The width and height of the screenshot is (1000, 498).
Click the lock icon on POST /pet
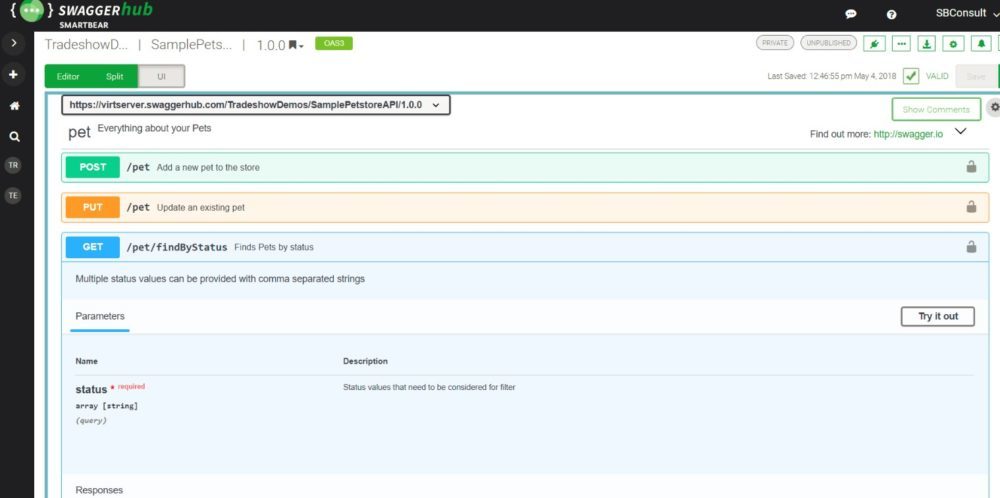coord(971,167)
